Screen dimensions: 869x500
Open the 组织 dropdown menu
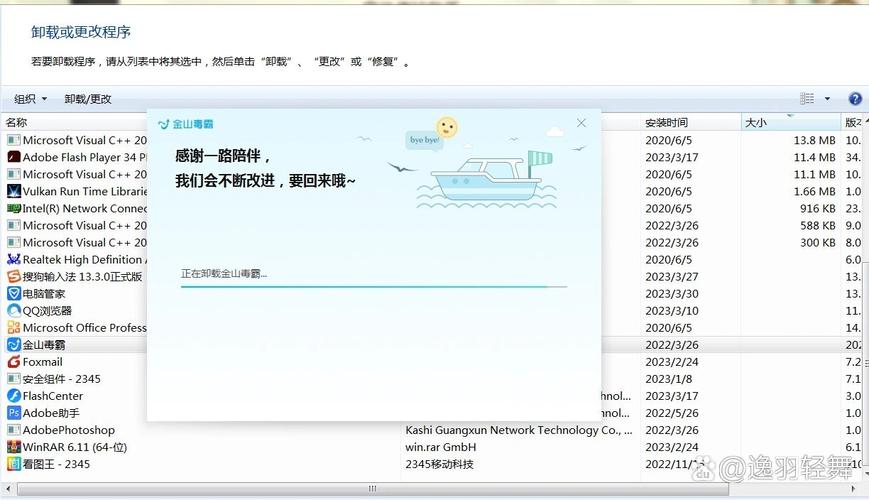pos(30,99)
